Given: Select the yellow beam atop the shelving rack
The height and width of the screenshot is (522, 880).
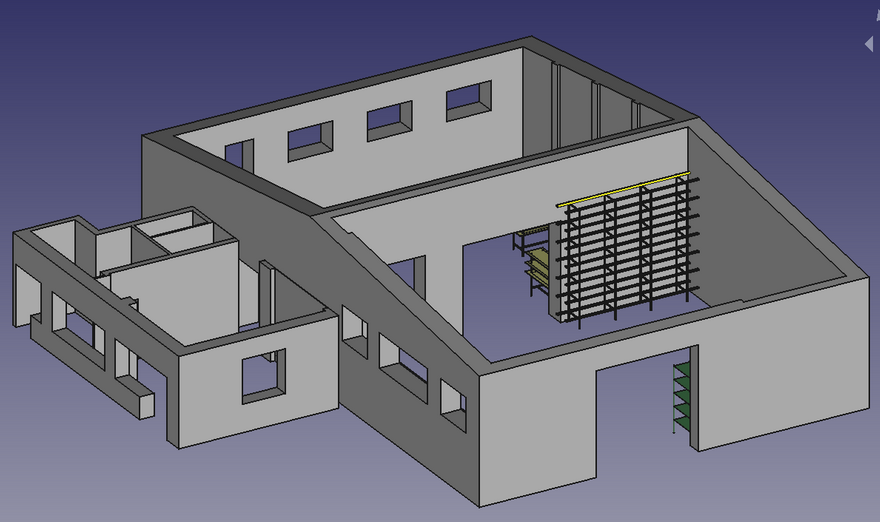Looking at the screenshot, I should pyautogui.click(x=623, y=190).
